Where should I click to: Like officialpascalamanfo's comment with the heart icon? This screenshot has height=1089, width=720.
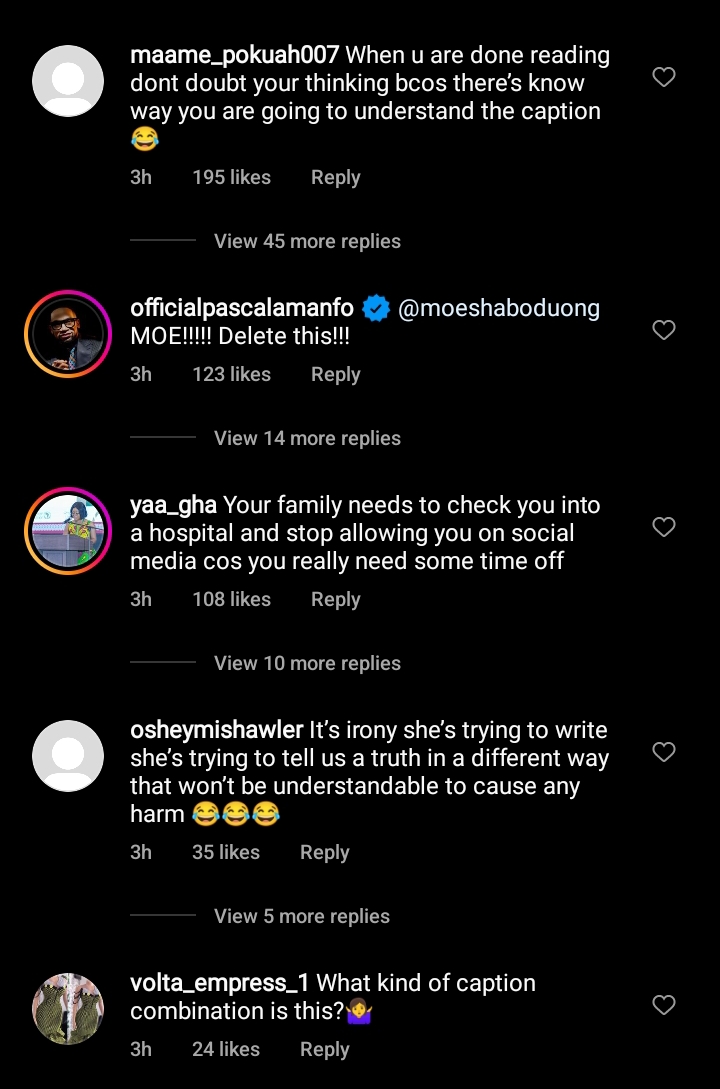[664, 330]
